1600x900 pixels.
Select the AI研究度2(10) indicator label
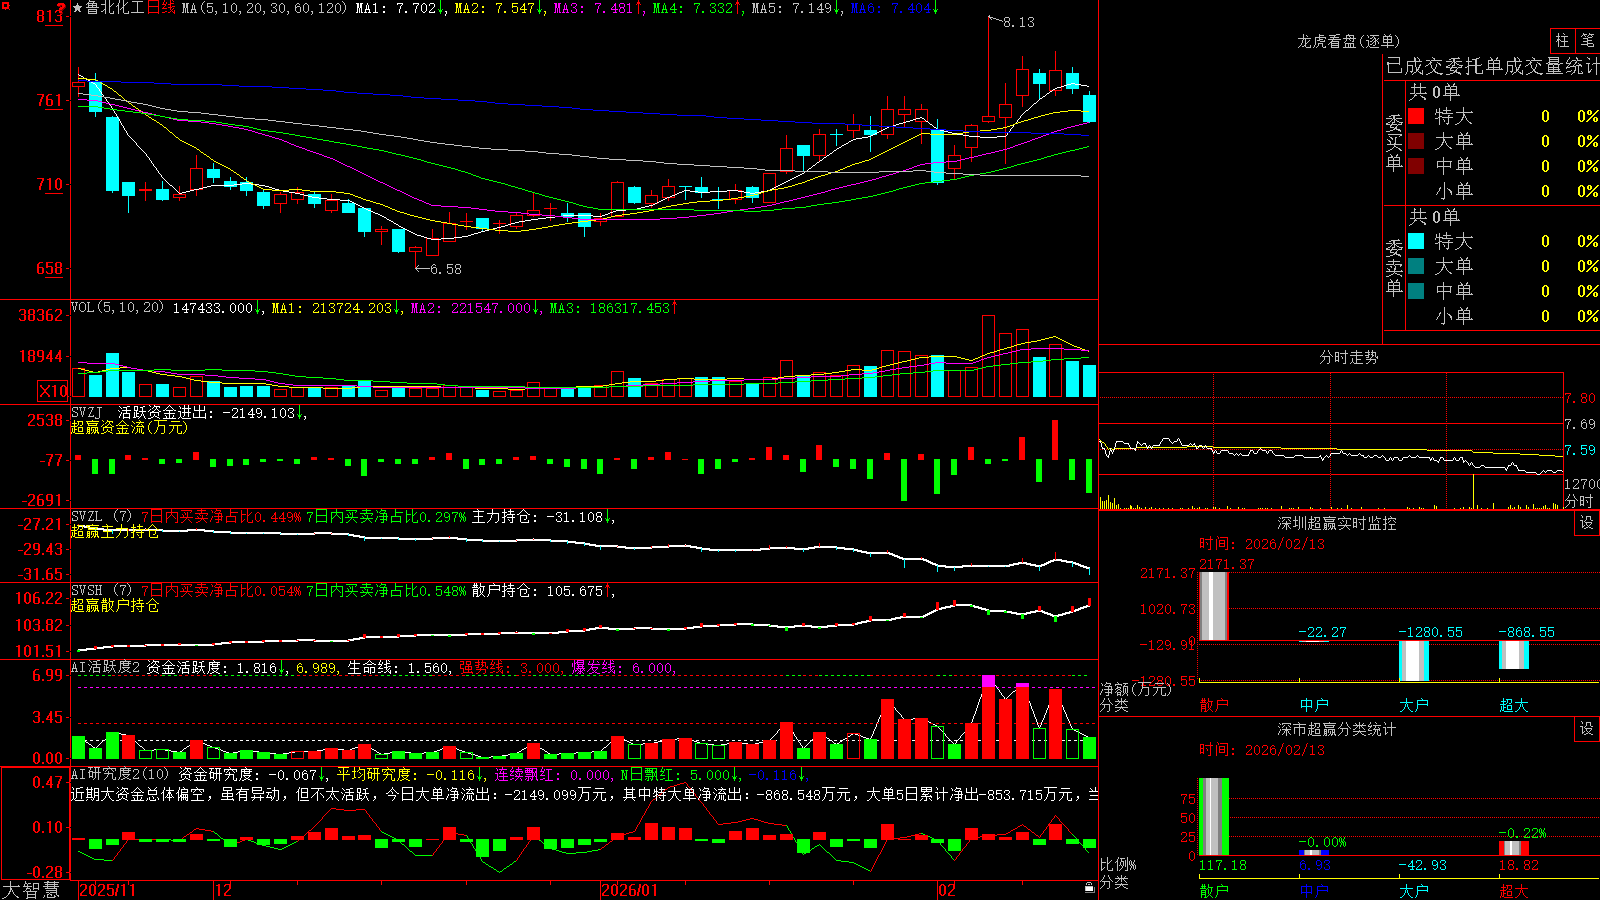tap(120, 774)
